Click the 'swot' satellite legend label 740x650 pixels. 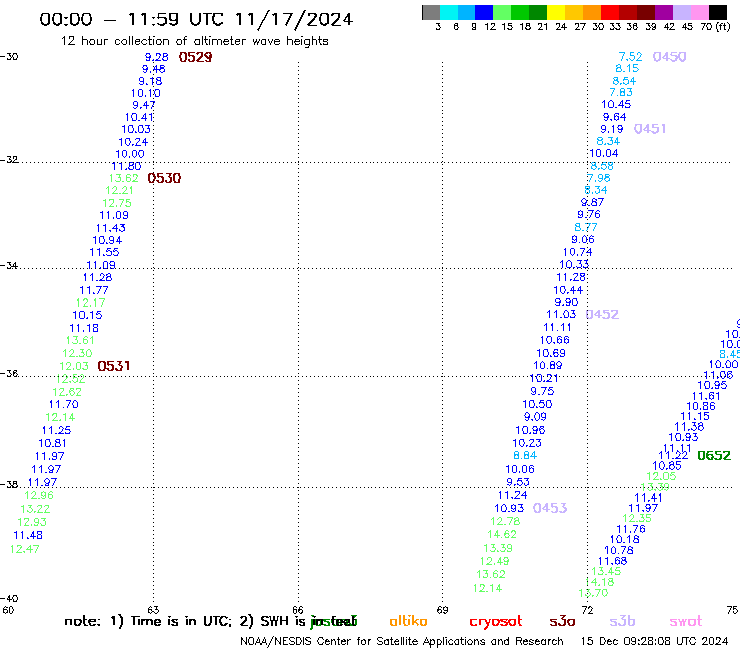tap(686, 621)
